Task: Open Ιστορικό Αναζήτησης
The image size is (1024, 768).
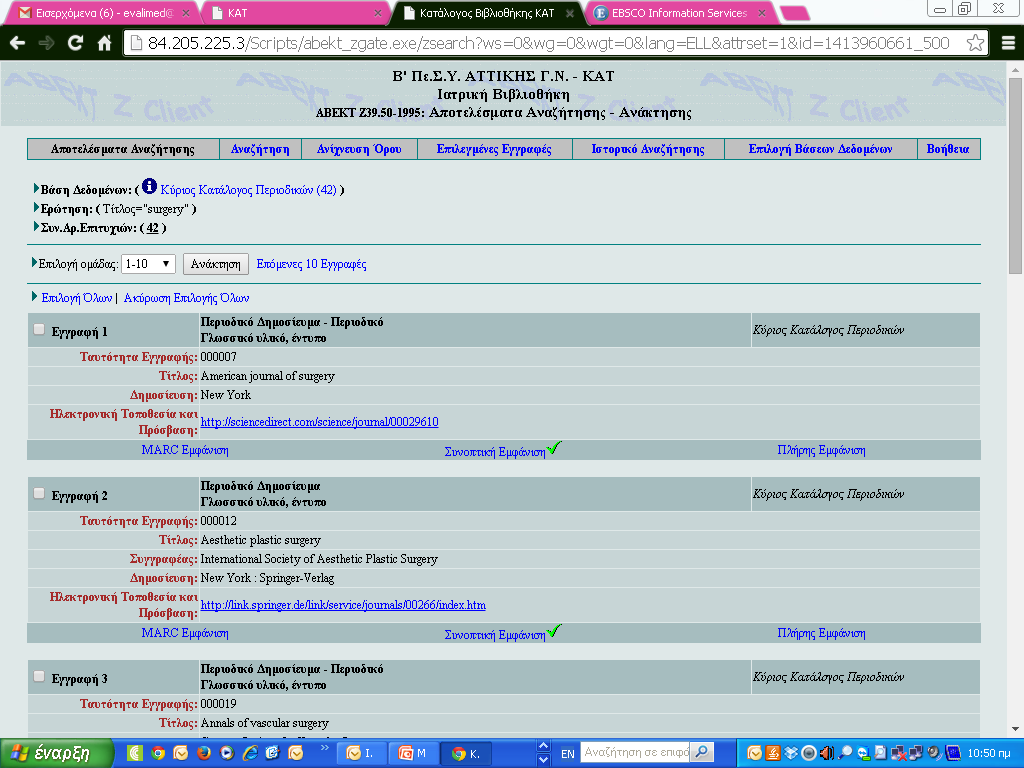Action: [x=648, y=149]
